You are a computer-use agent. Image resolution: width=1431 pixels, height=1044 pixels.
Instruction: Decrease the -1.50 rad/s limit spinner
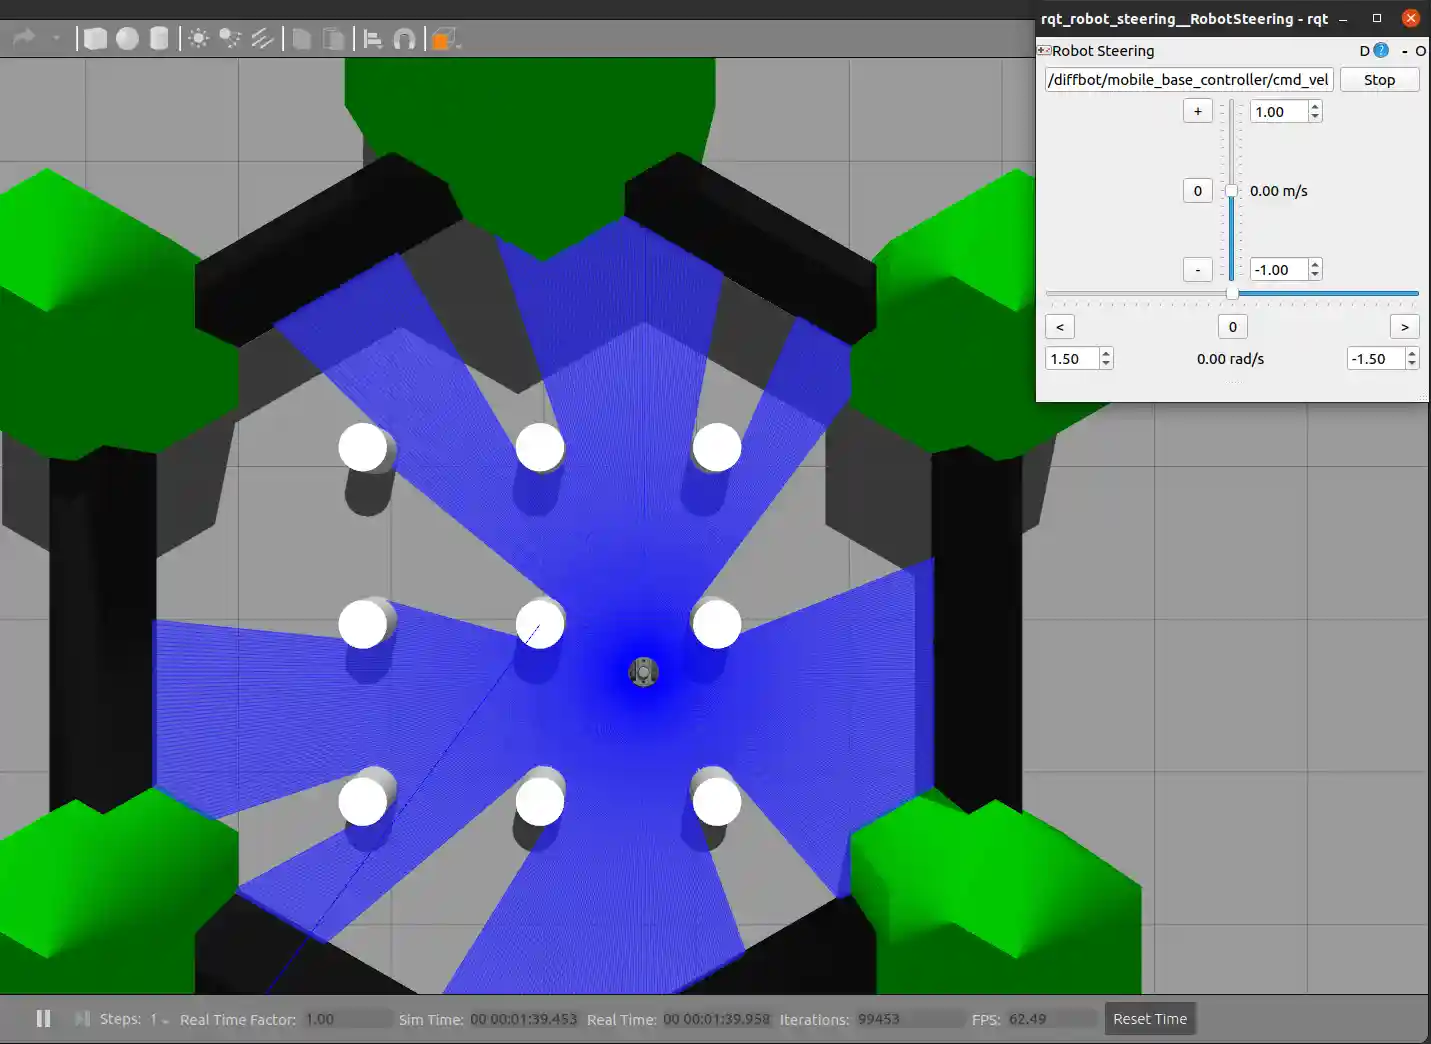pos(1411,363)
